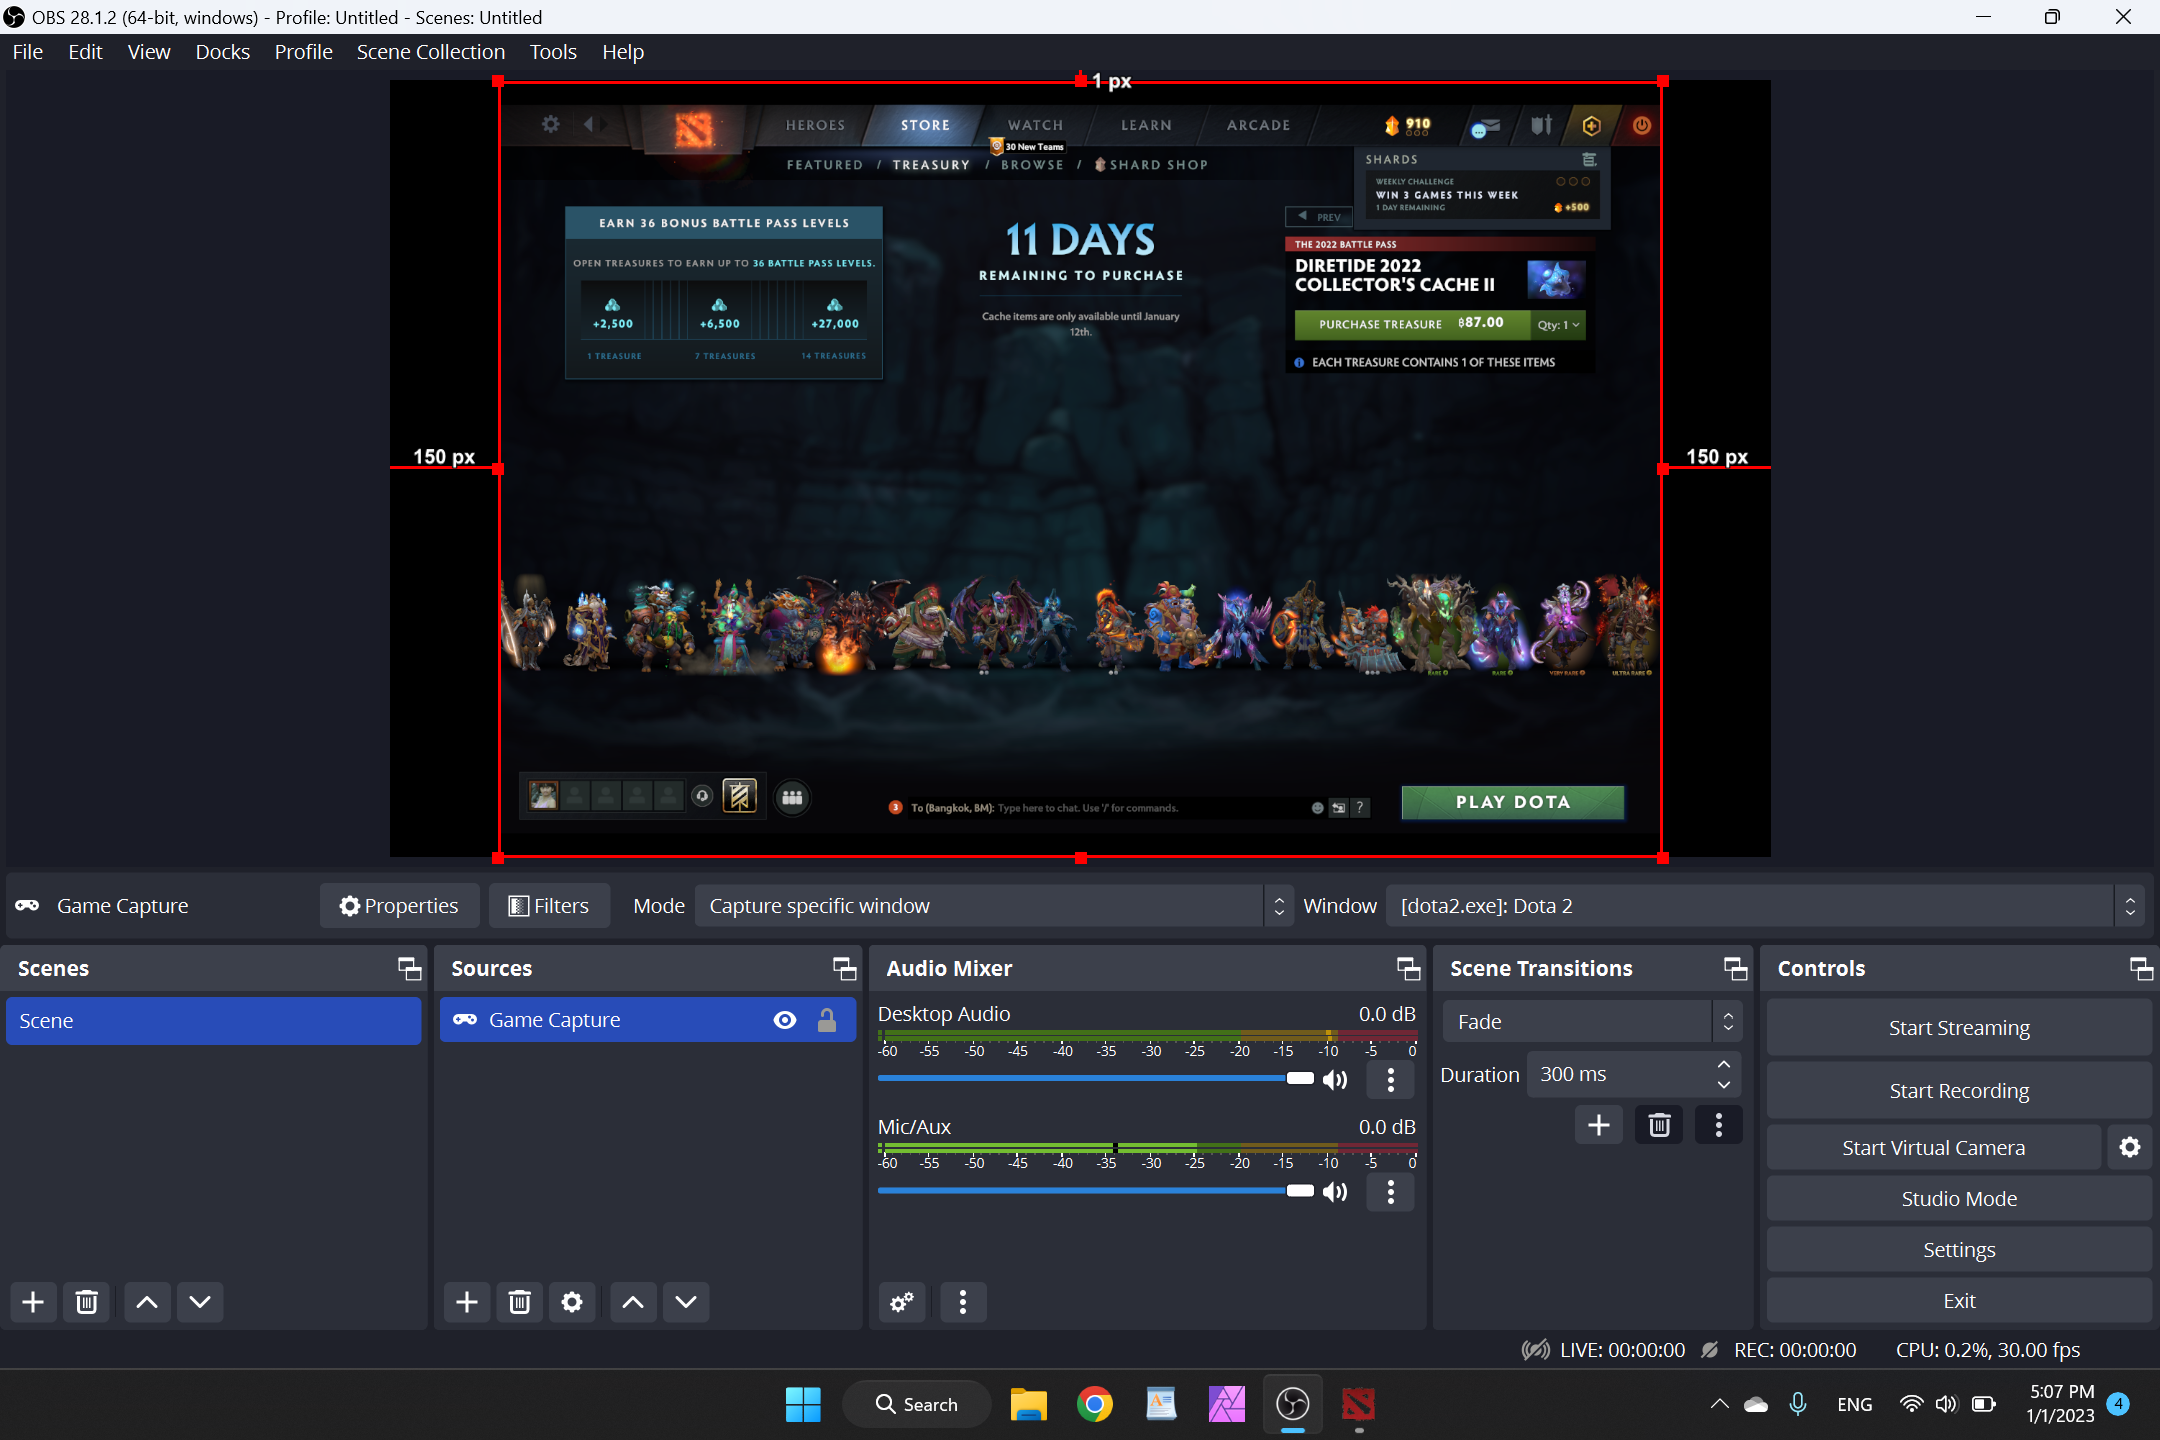
Task: Move source up arrow in Sources panel
Action: pos(633,1302)
